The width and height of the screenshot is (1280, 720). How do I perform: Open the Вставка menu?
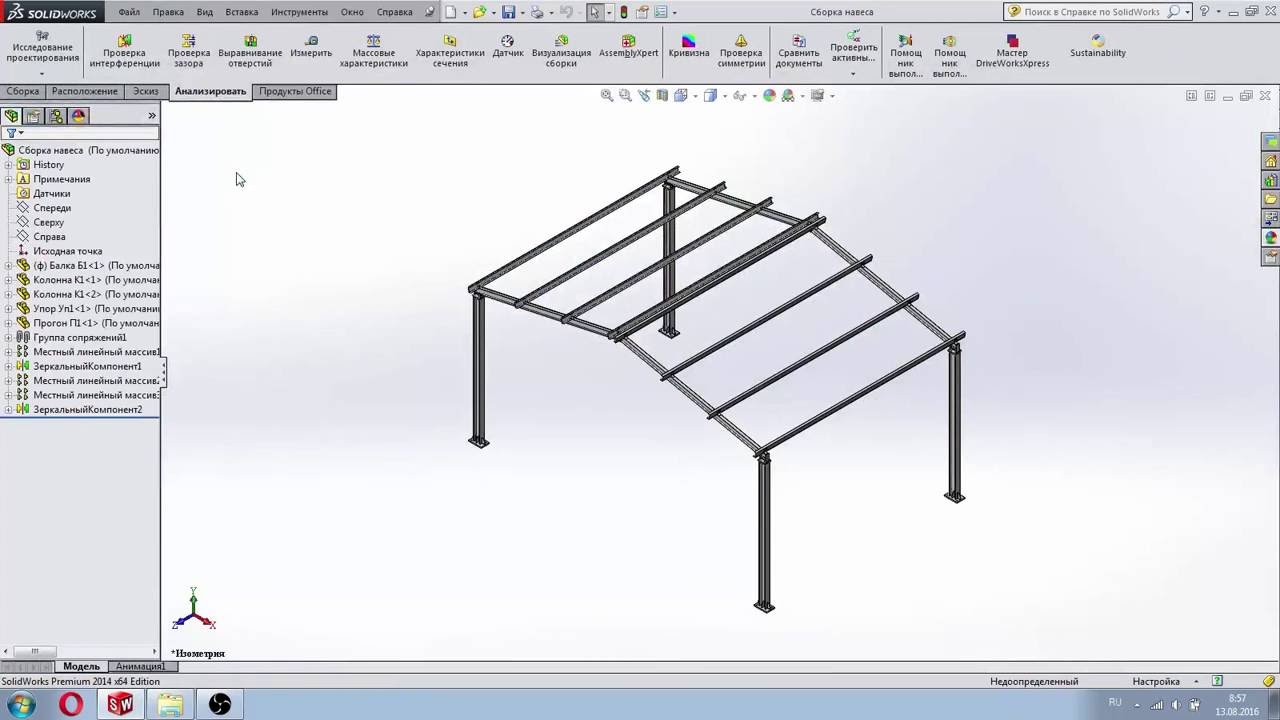tap(242, 12)
